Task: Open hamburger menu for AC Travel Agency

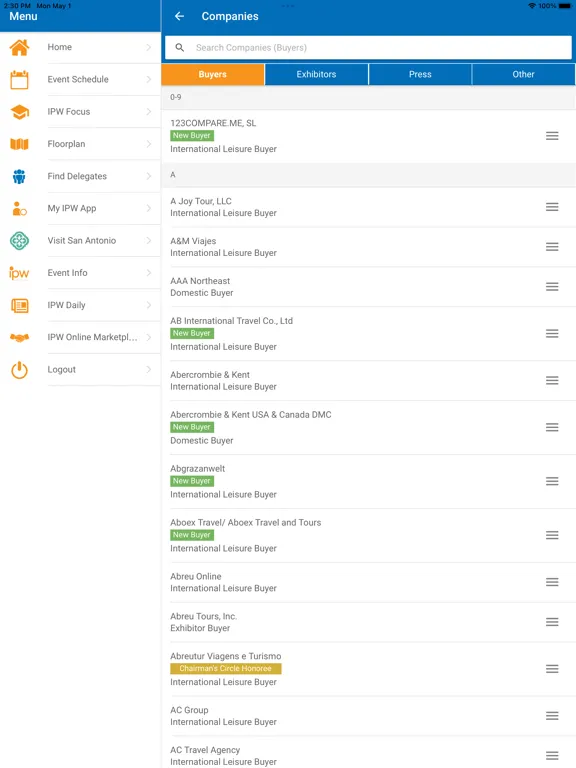Action: pyautogui.click(x=552, y=756)
